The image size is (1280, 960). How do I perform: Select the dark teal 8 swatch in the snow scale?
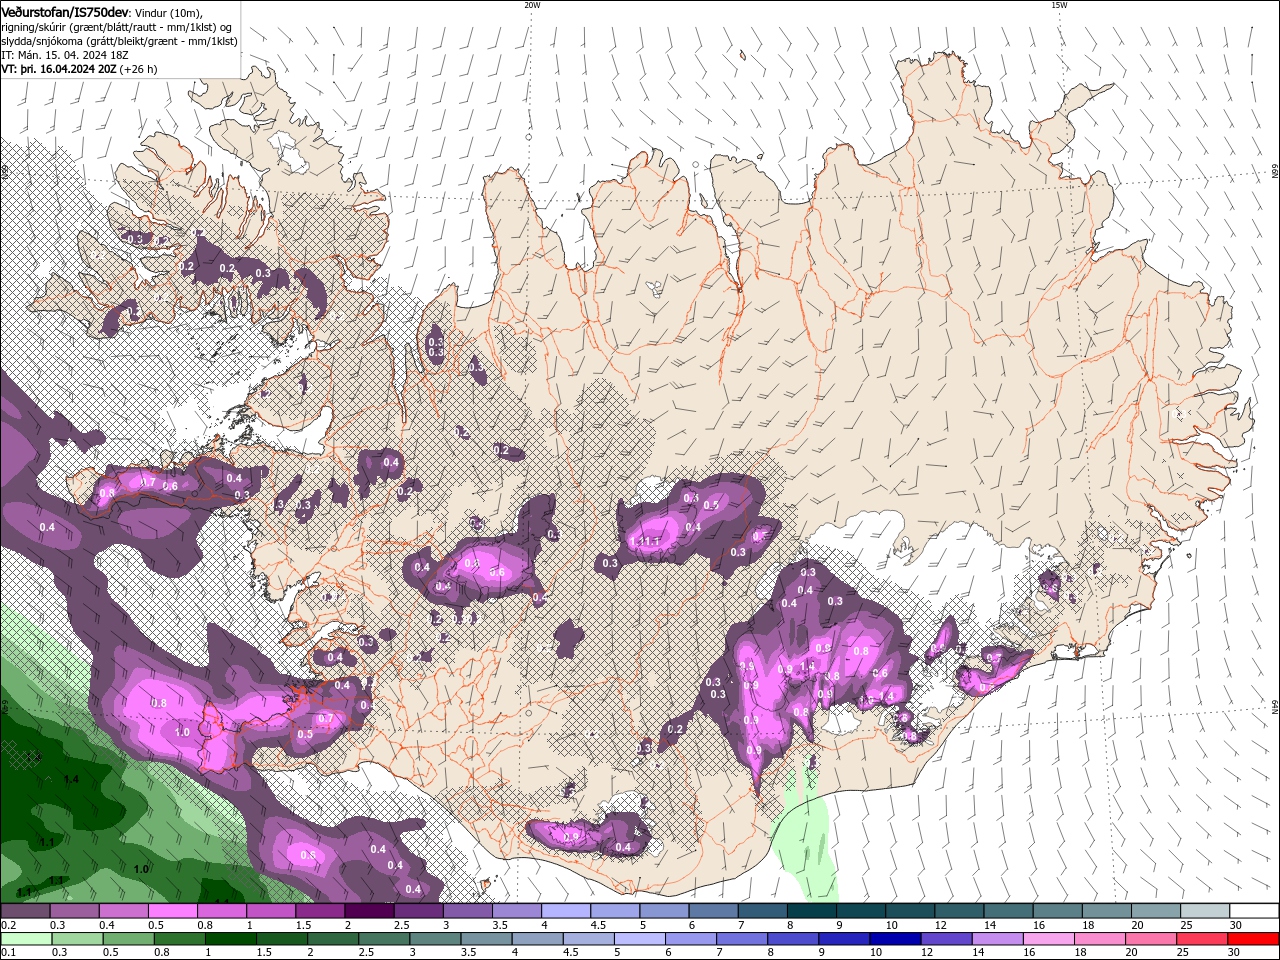811,911
